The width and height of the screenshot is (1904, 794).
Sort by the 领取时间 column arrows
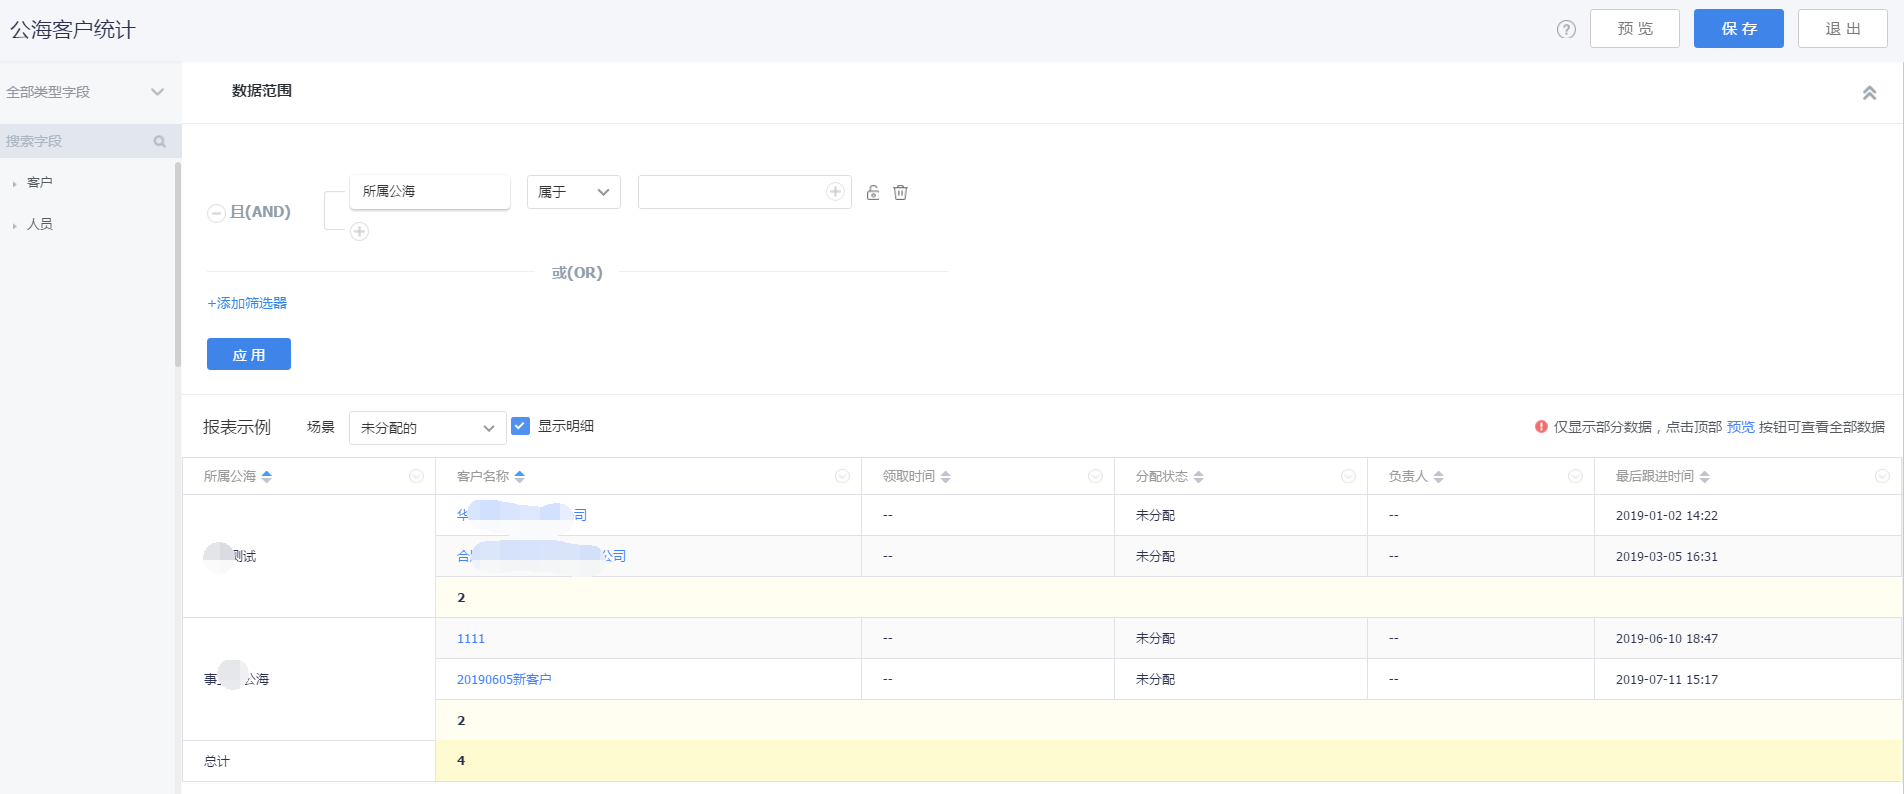click(946, 477)
